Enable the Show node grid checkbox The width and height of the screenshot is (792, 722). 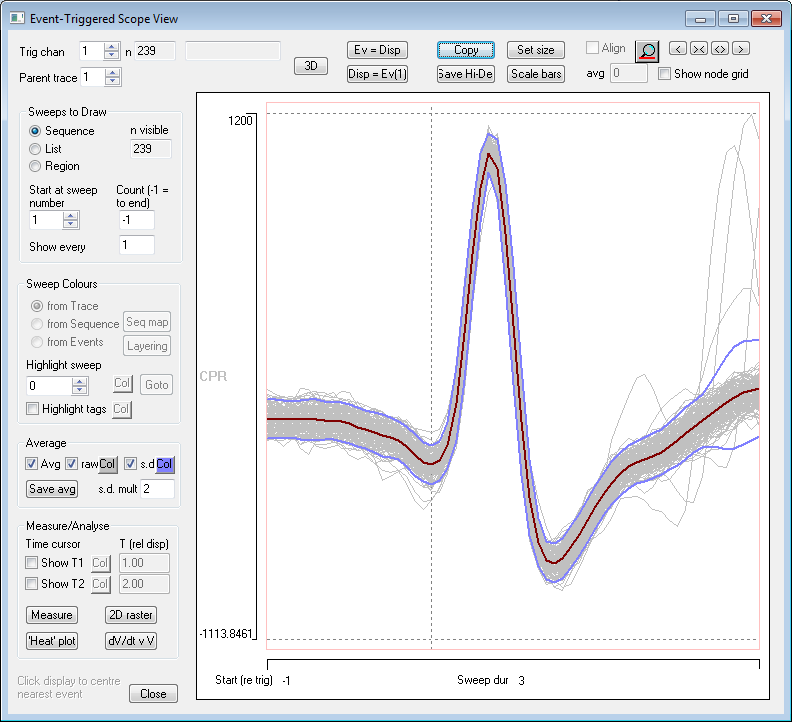(x=665, y=74)
